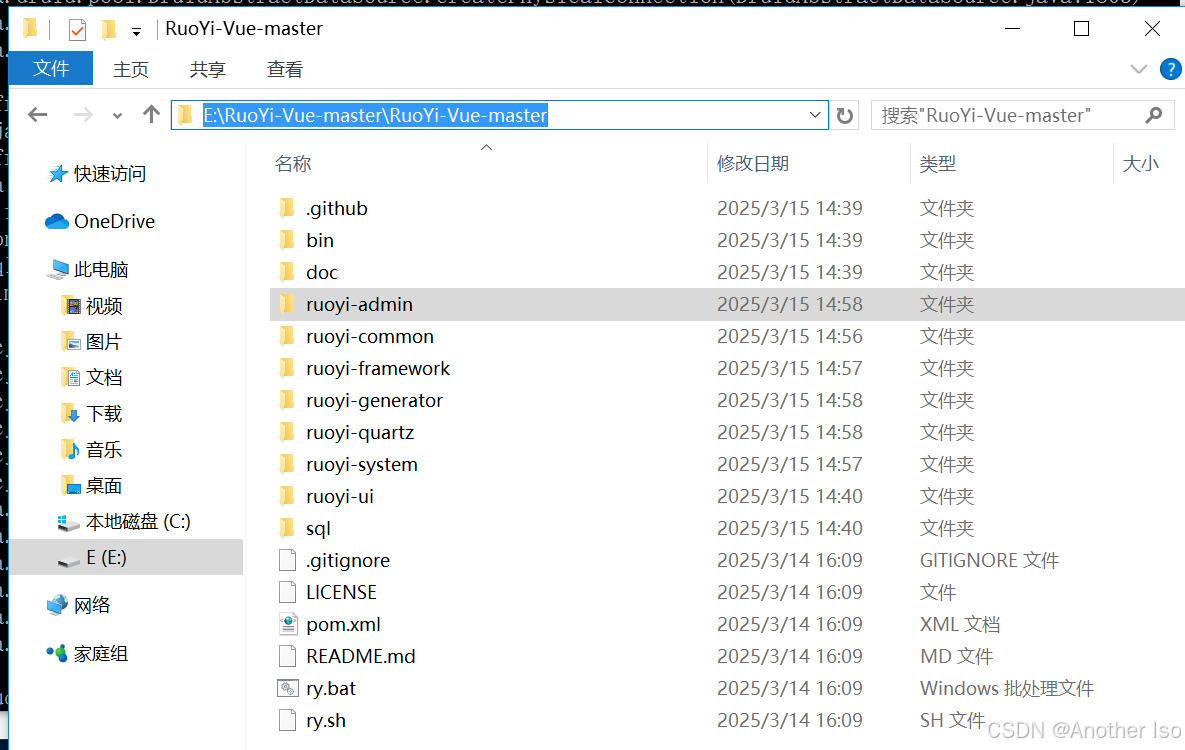
Task: Click the LICENSE file icon
Action: [x=287, y=592]
